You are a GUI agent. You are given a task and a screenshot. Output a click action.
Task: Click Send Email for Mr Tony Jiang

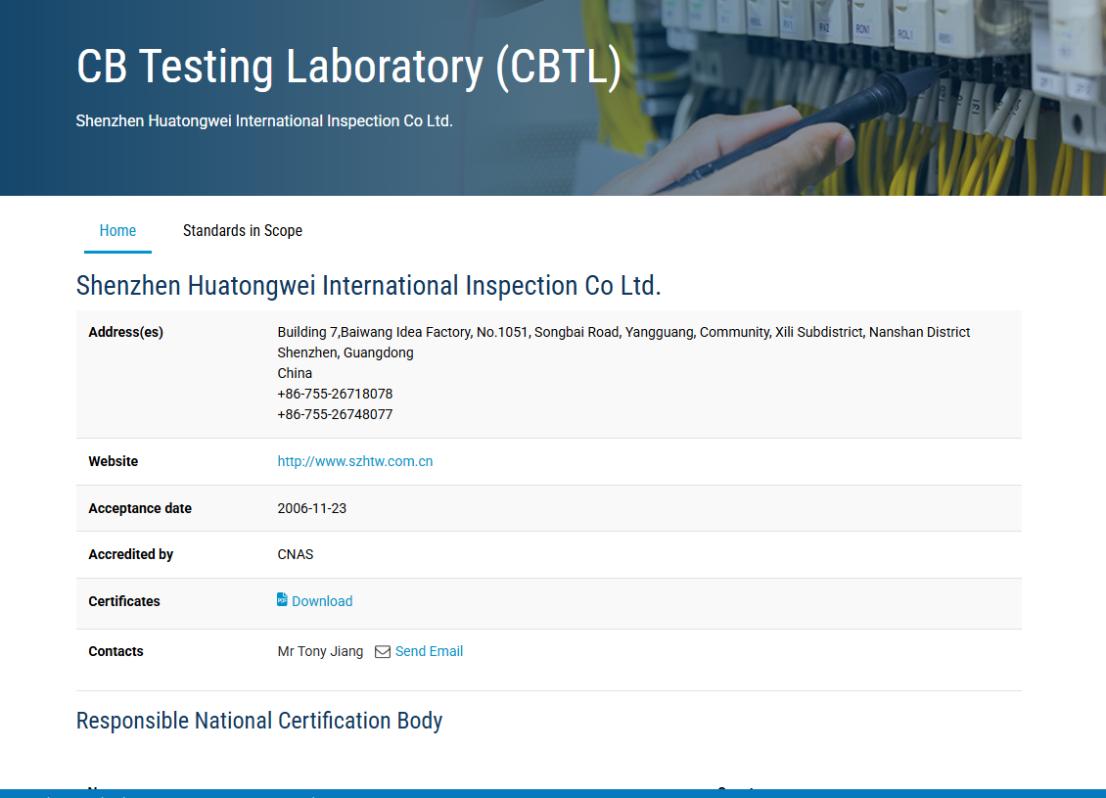coord(429,651)
